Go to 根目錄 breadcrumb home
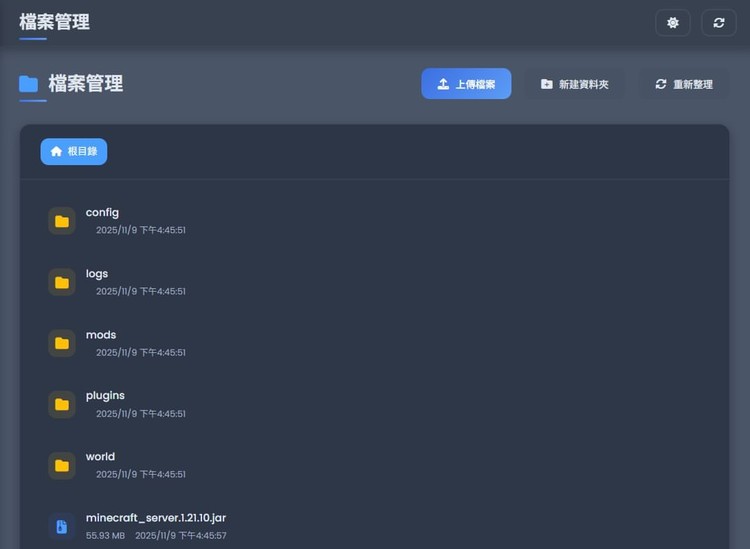 (74, 152)
